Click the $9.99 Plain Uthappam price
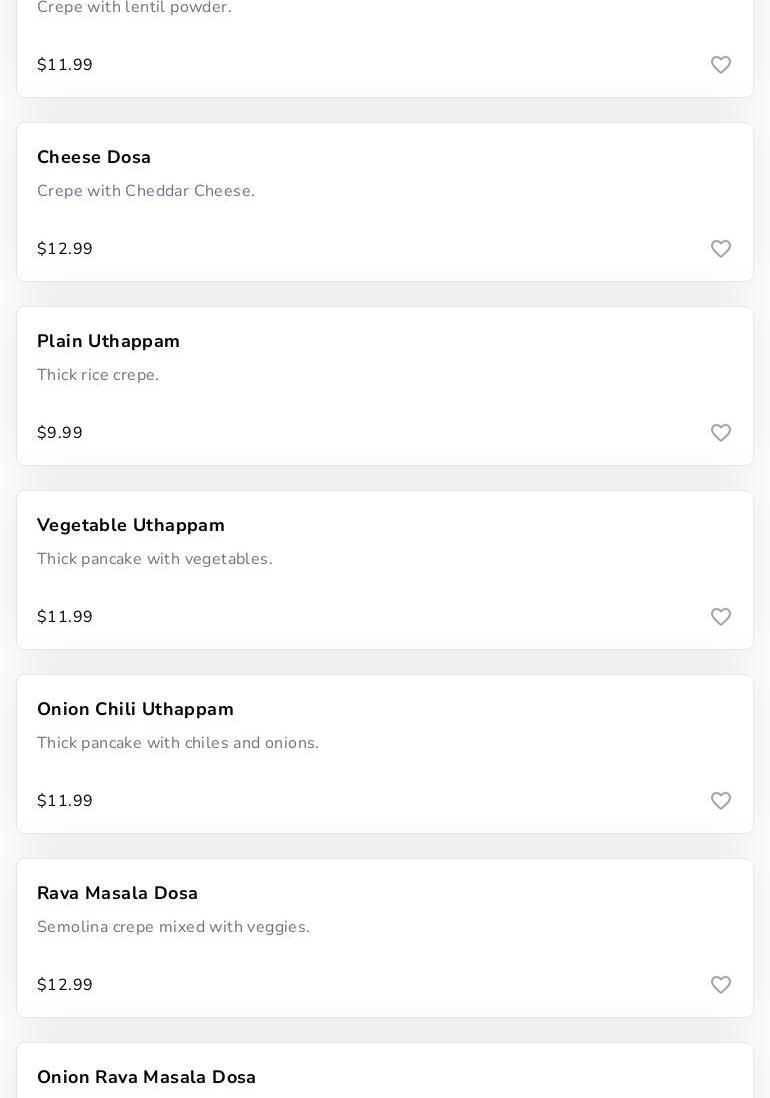Image resolution: width=770 pixels, height=1098 pixels. 60,433
